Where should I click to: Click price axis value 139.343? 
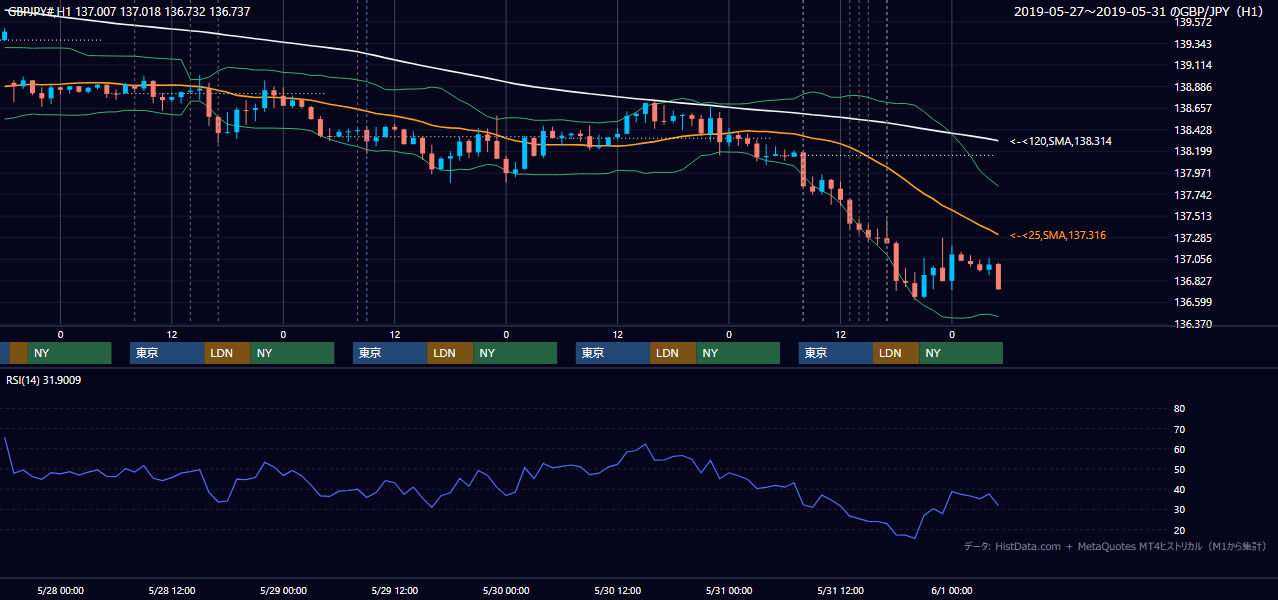[x=1193, y=44]
